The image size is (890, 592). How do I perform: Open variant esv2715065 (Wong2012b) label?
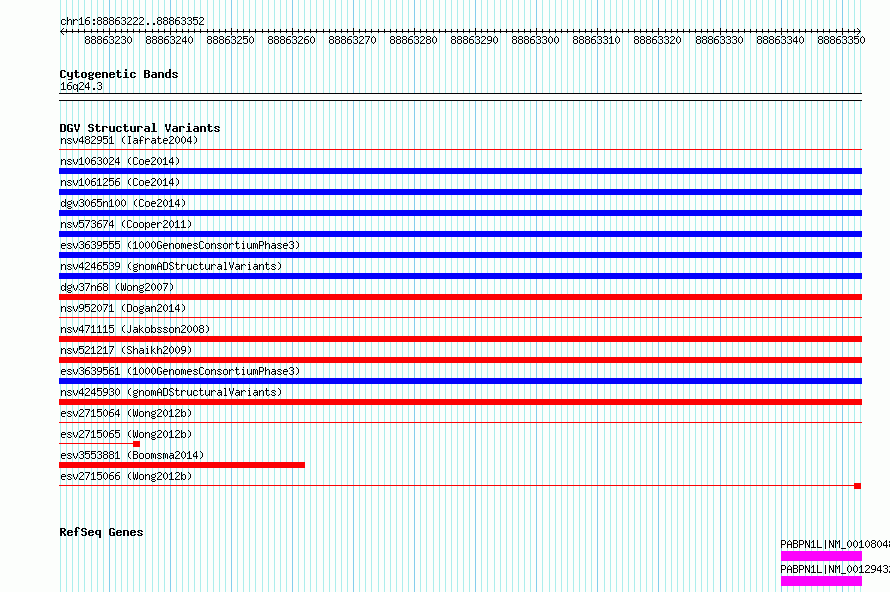126,434
